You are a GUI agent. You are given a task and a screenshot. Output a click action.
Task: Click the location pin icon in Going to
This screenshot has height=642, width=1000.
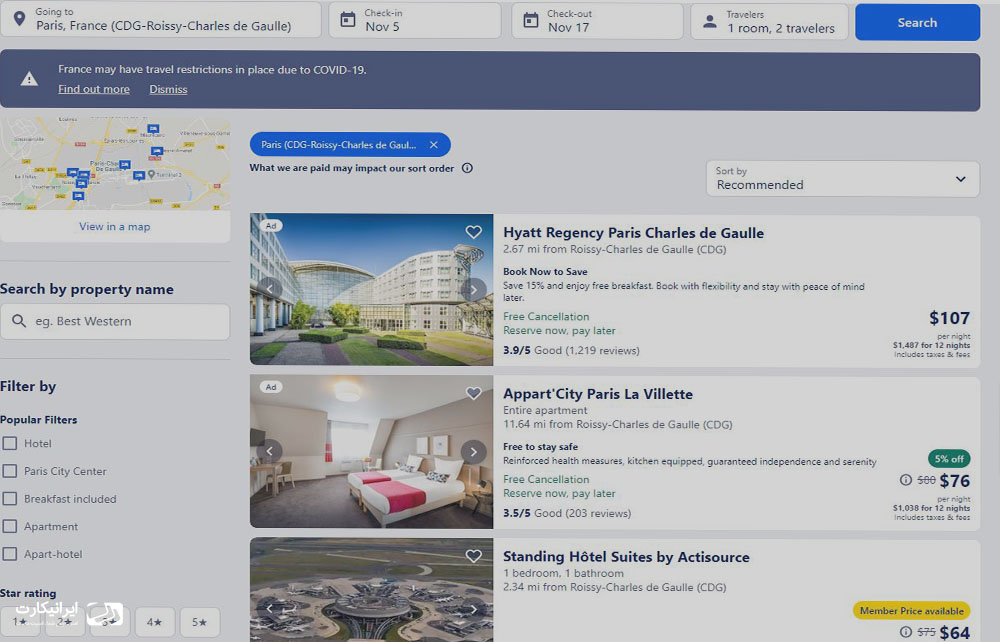pos(20,18)
